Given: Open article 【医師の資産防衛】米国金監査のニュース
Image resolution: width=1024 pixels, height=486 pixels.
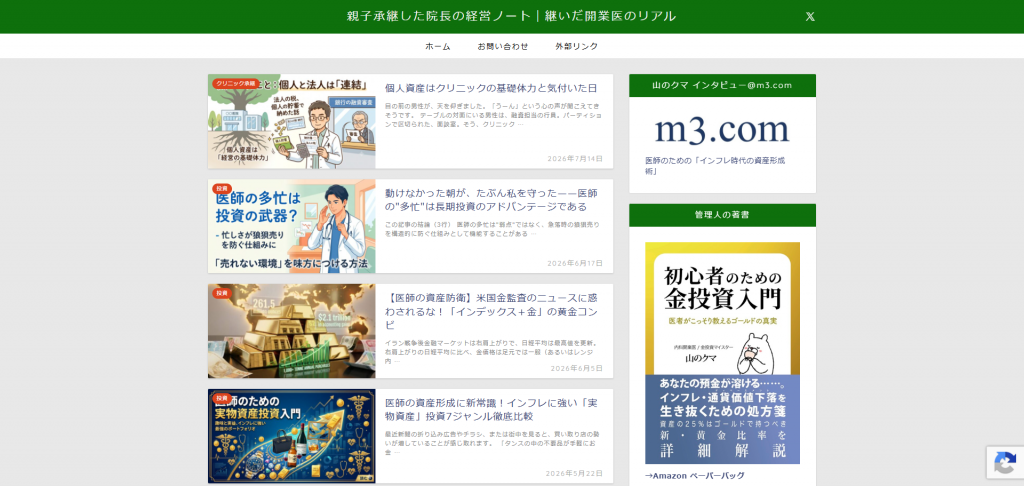Looking at the screenshot, I should [491, 311].
